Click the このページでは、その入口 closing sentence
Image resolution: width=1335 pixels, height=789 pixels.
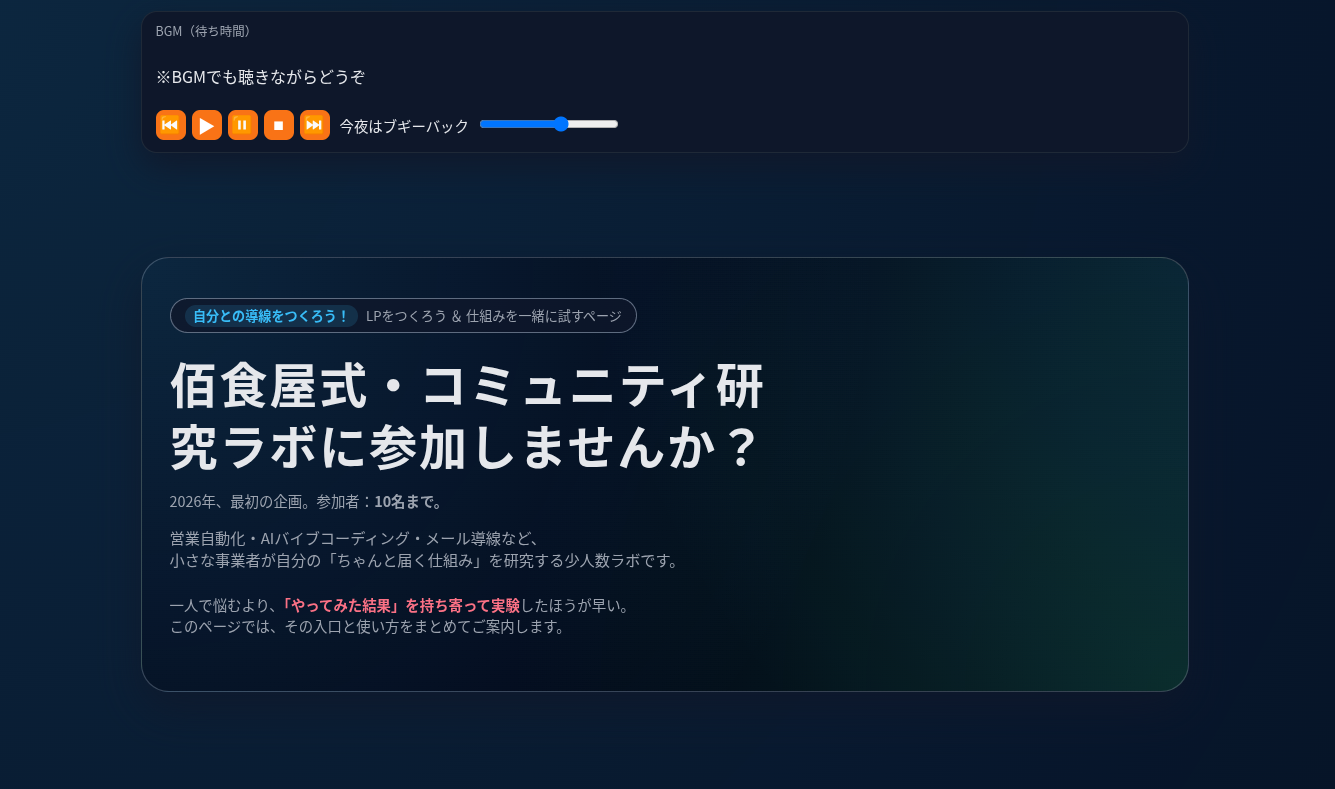[x=369, y=627]
